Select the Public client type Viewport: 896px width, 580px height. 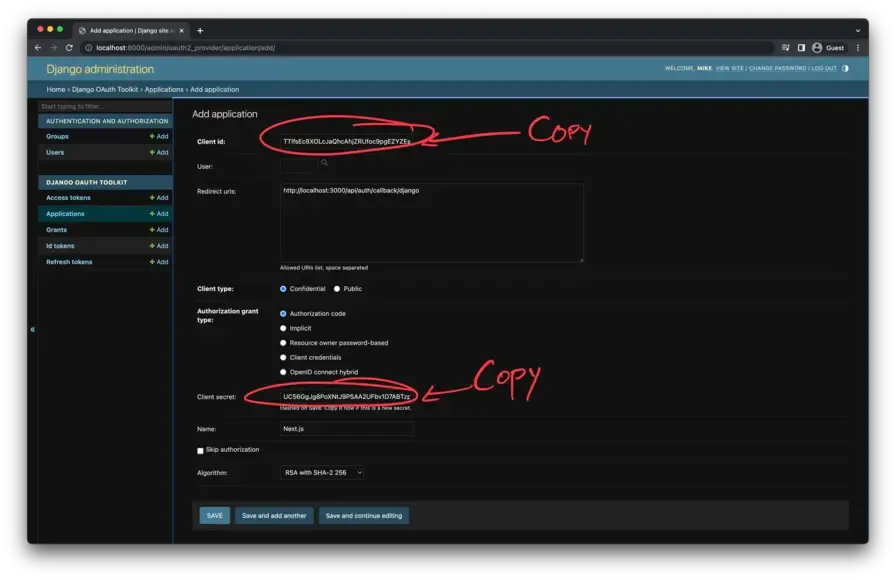click(x=337, y=289)
